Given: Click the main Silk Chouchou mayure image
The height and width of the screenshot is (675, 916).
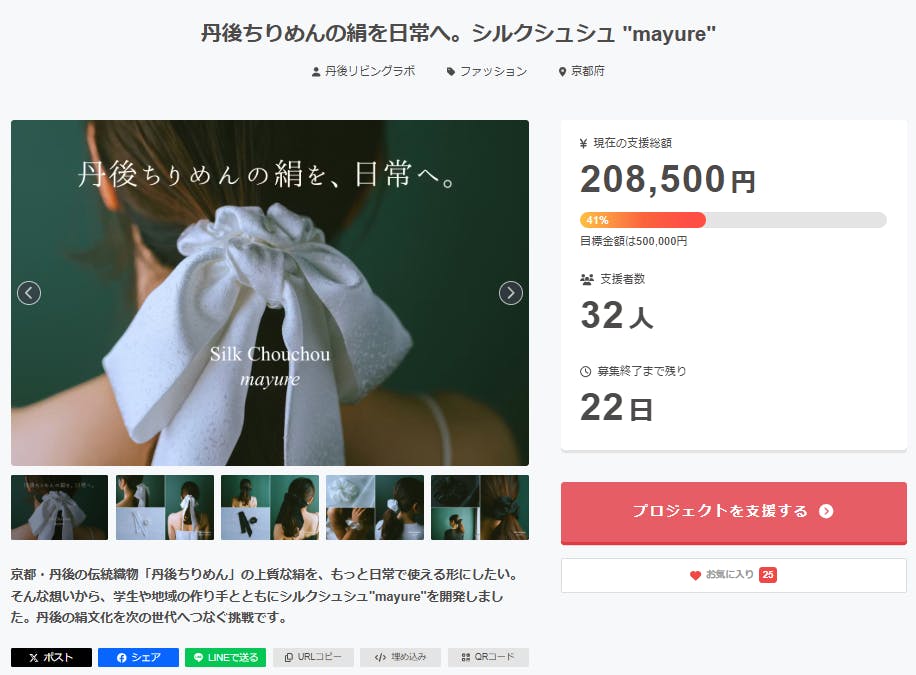Looking at the screenshot, I should tap(270, 293).
